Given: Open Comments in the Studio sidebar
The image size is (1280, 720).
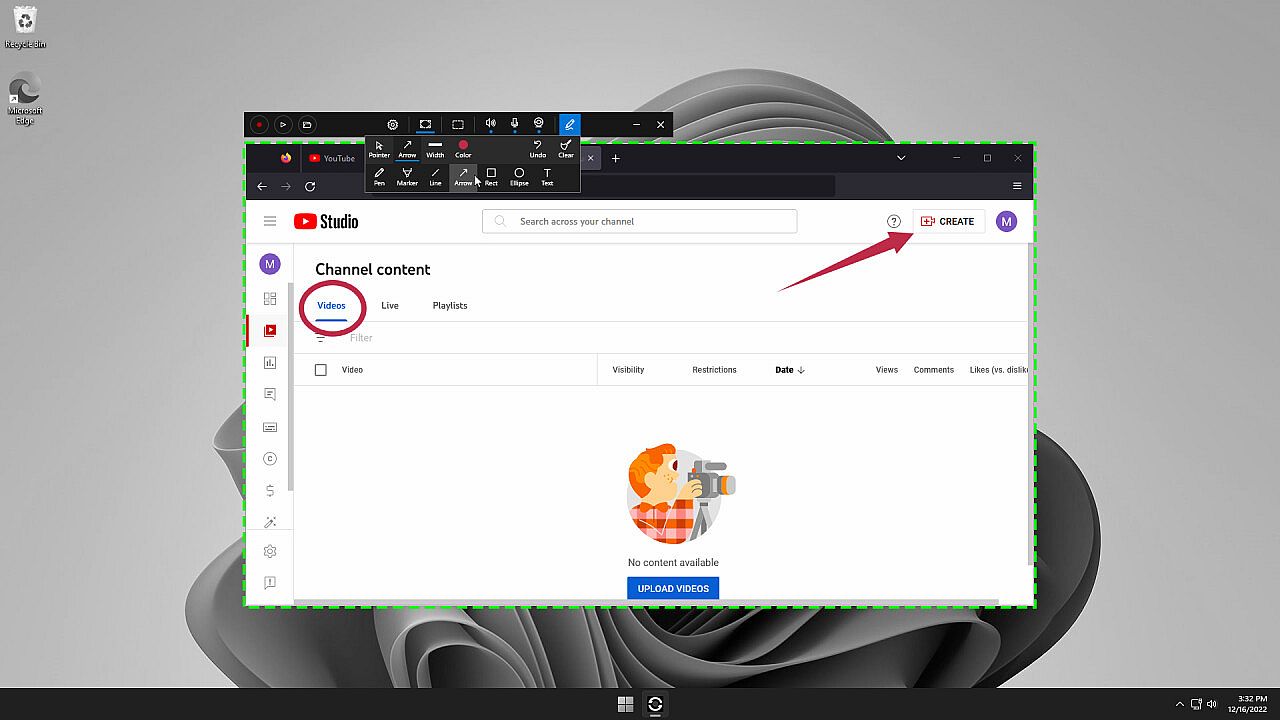Looking at the screenshot, I should 270,395.
